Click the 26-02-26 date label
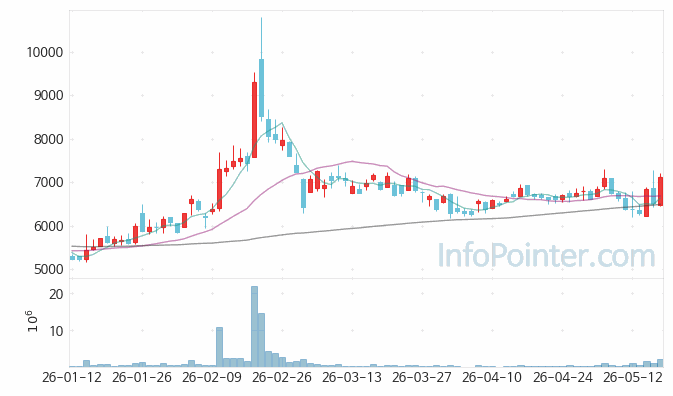The image size is (673, 396). point(282,378)
